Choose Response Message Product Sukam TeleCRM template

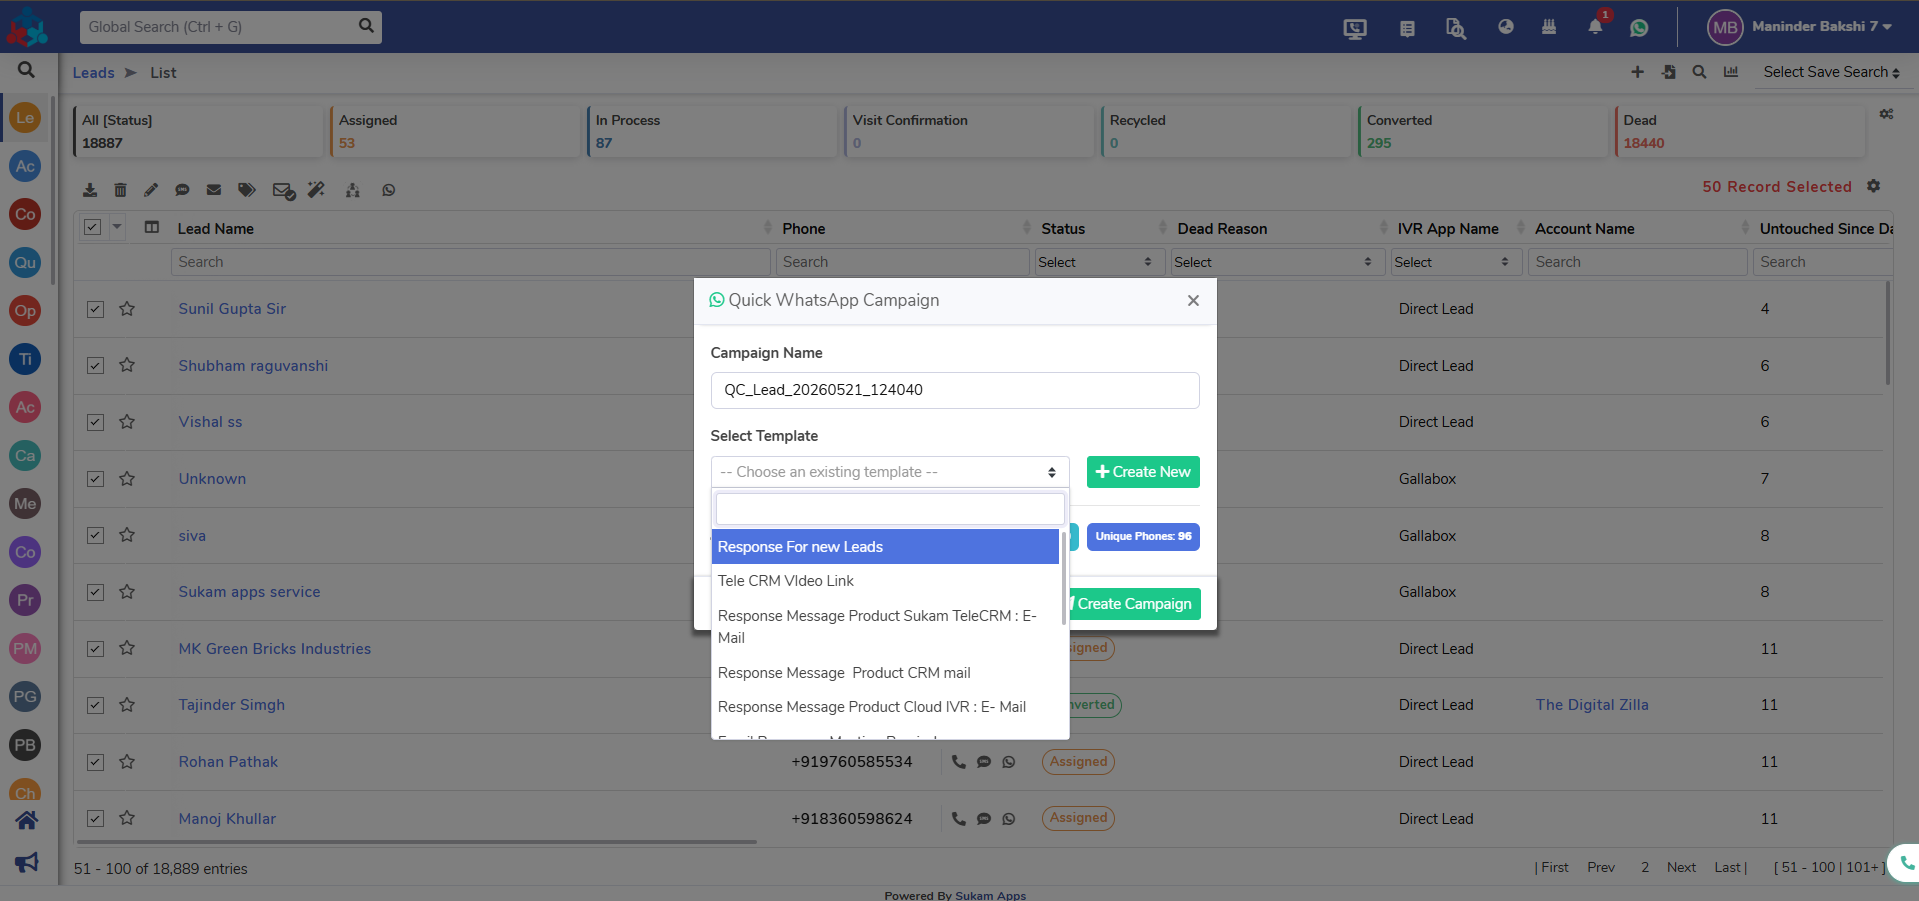coord(885,627)
